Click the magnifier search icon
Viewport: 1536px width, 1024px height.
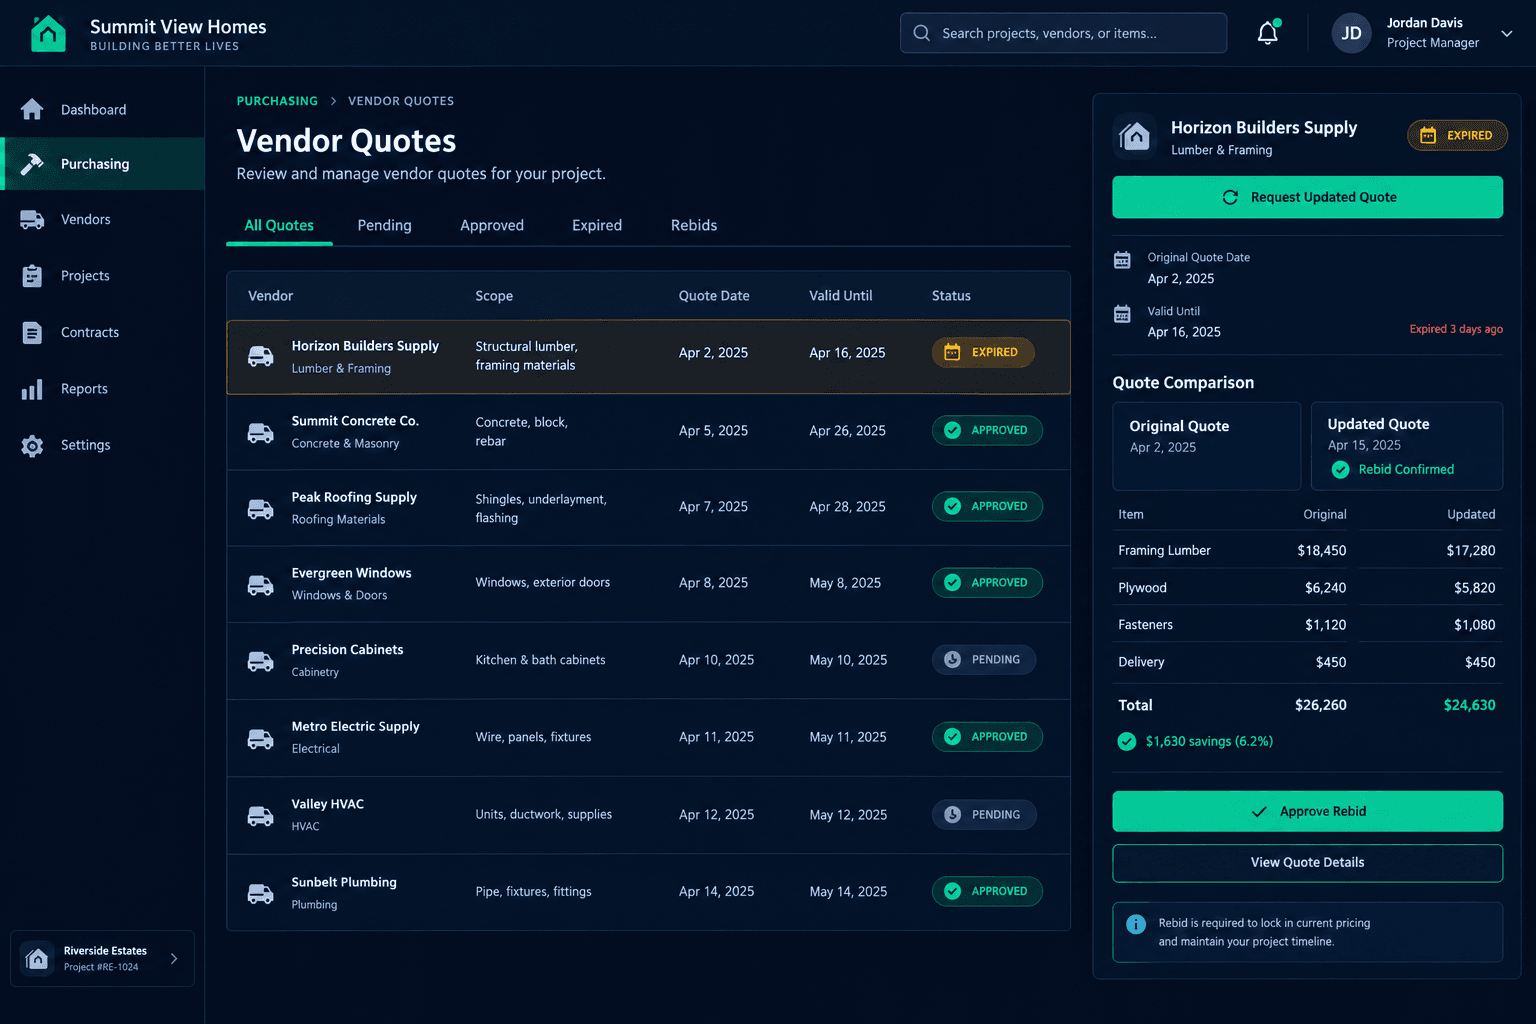click(x=921, y=33)
